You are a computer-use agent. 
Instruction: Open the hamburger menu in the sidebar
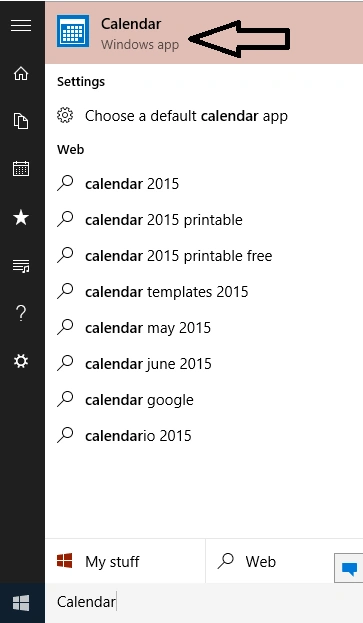point(21,26)
